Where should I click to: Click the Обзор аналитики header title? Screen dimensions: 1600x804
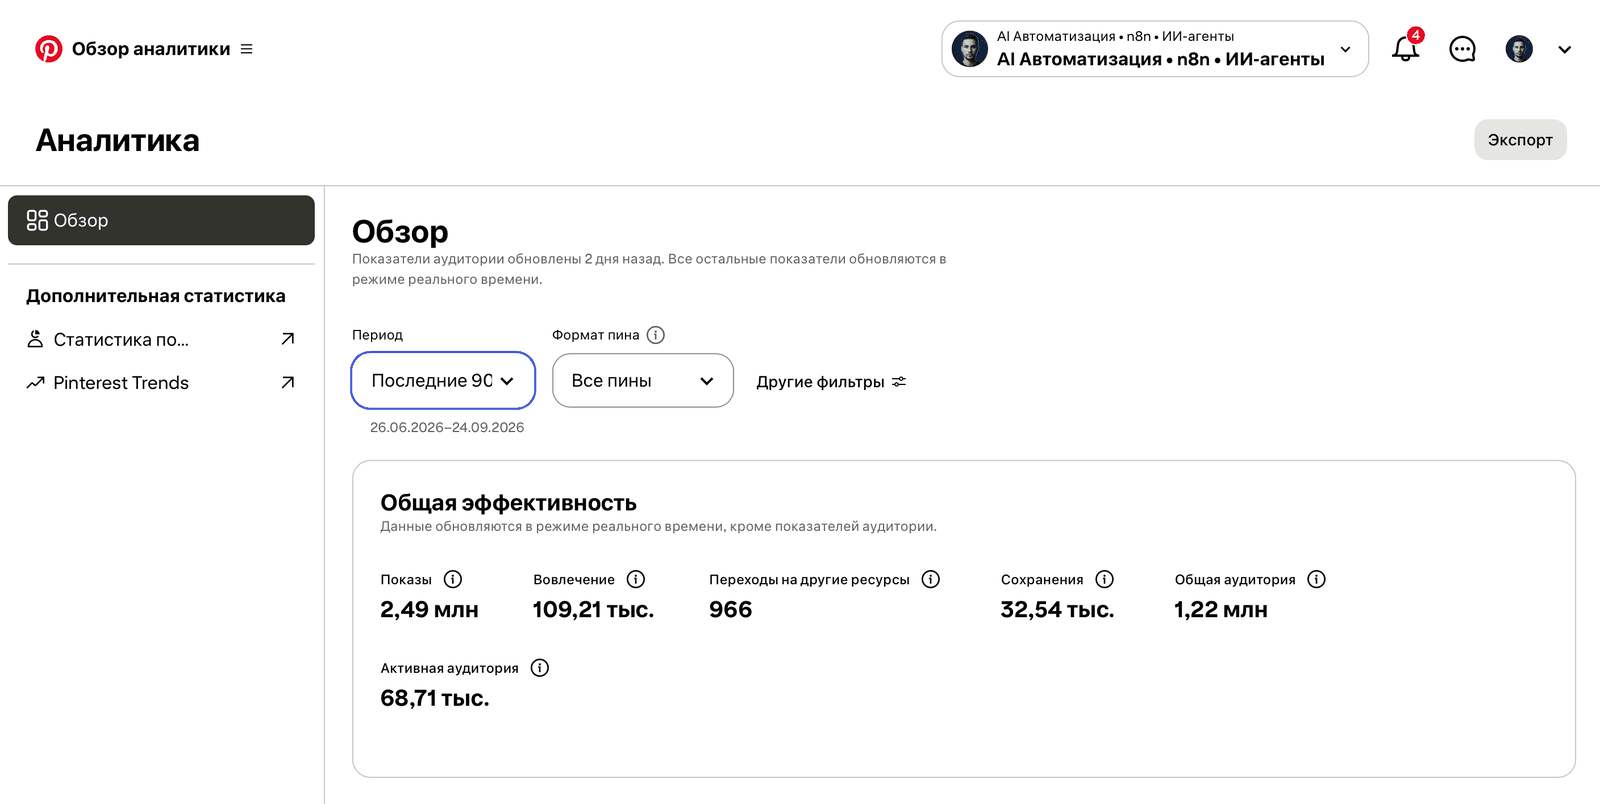151,49
